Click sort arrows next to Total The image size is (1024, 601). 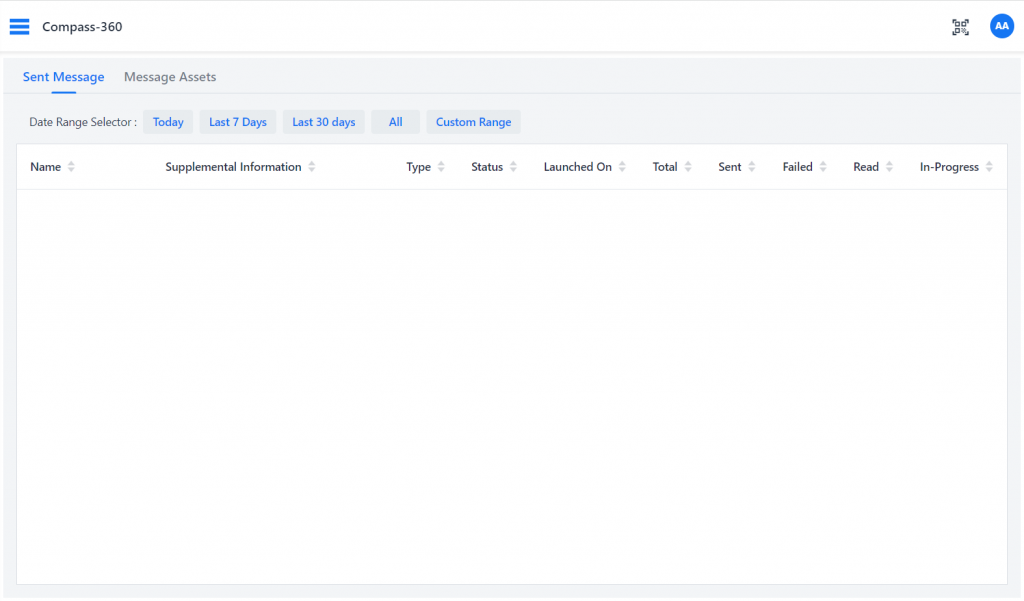(x=688, y=167)
